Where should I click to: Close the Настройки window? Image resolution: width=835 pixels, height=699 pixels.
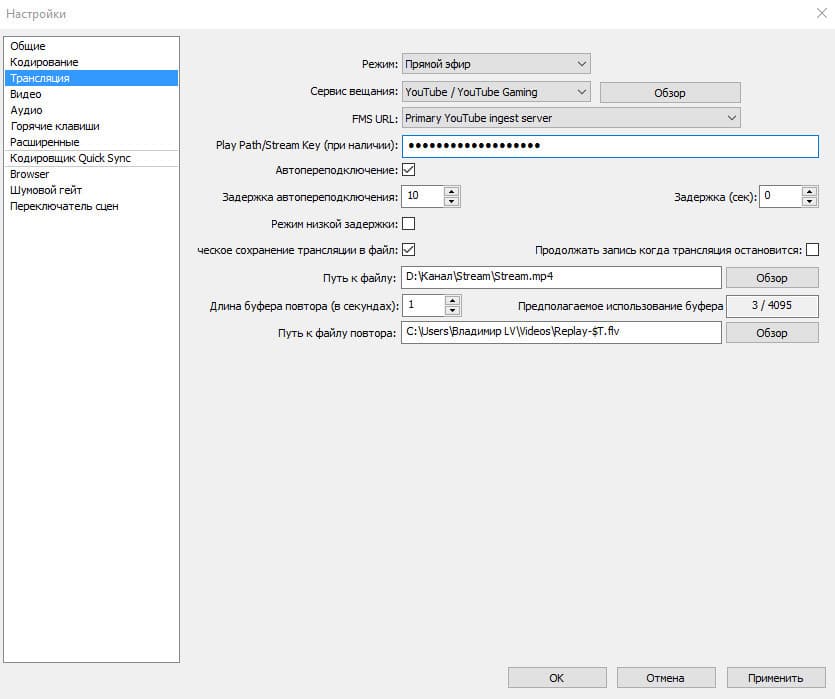point(822,13)
